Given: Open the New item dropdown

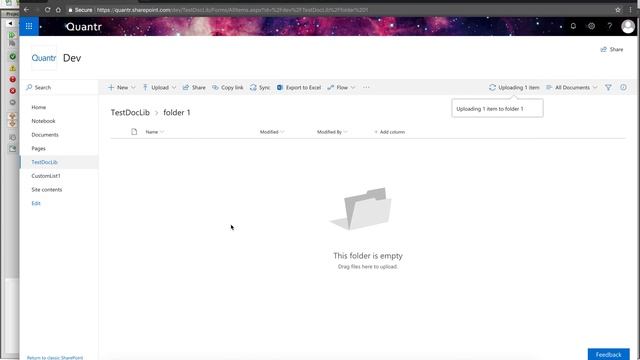Looking at the screenshot, I should point(122,87).
